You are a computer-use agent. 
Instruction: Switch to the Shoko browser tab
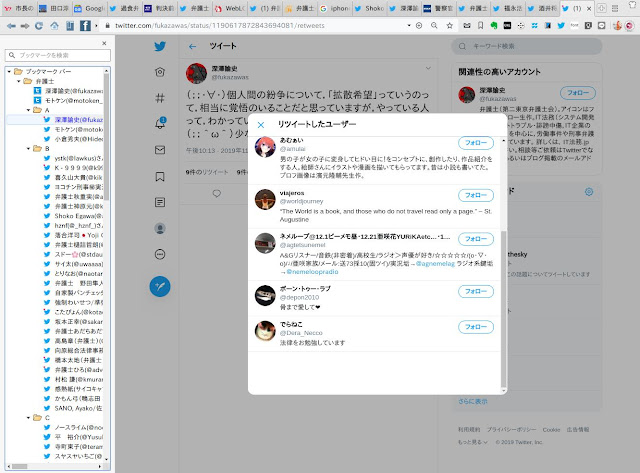click(x=370, y=8)
